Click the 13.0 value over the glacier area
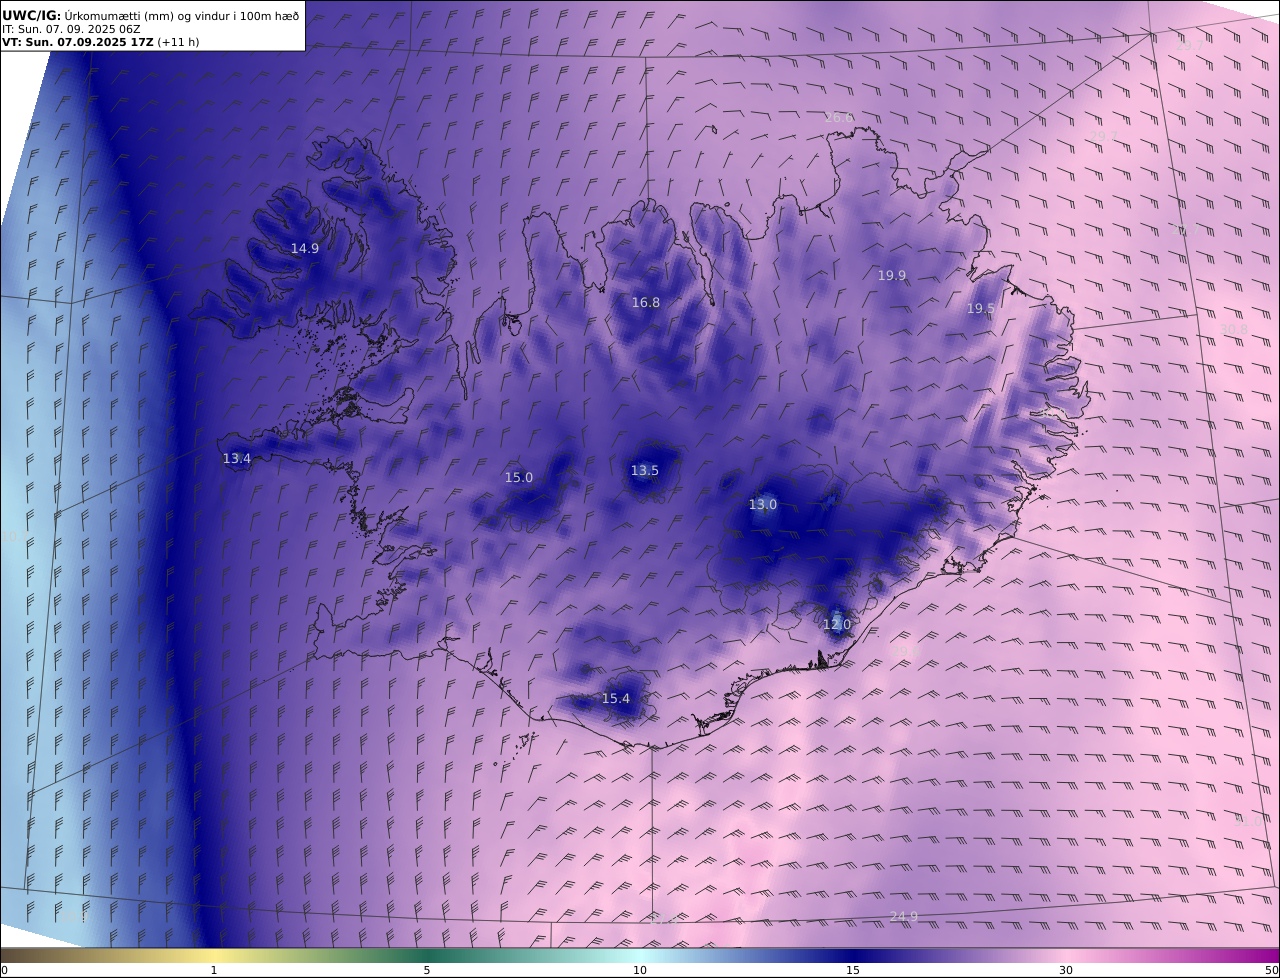Viewport: 1280px width, 978px height. click(x=763, y=505)
